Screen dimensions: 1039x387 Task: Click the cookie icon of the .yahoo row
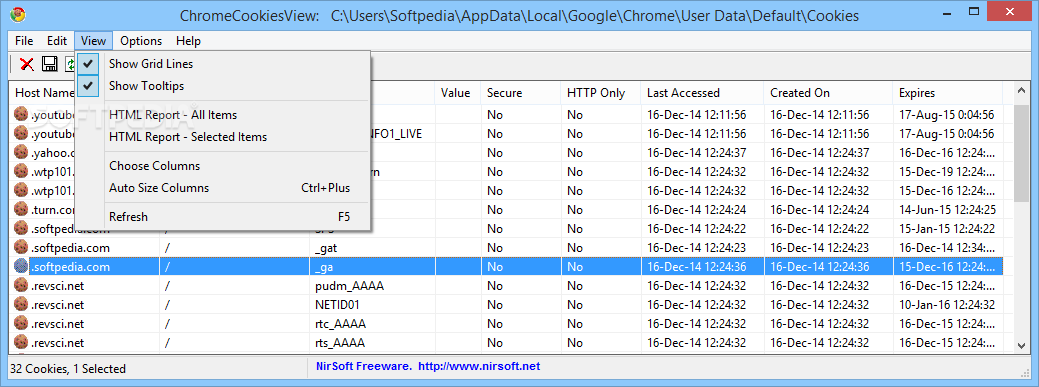tap(22, 152)
